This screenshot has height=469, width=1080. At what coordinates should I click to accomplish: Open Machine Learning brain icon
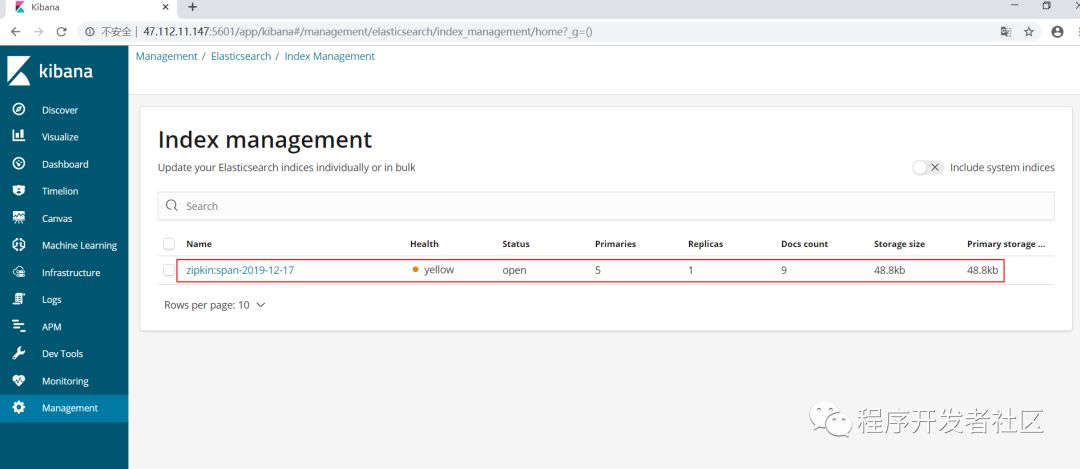tap(19, 244)
